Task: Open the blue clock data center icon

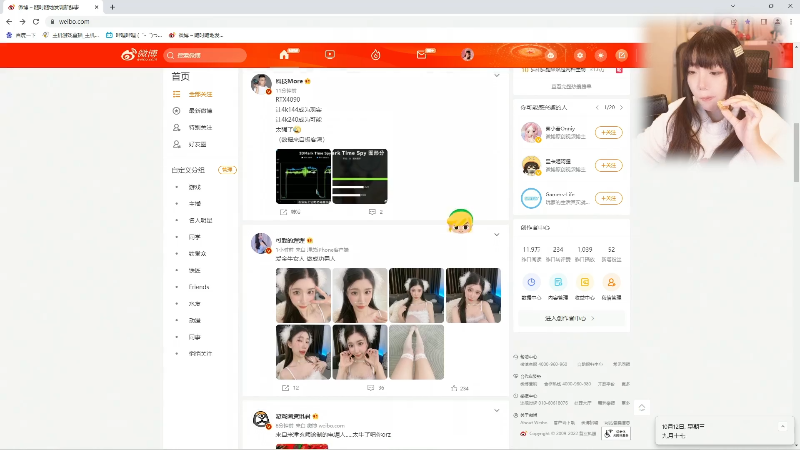Action: tap(531, 282)
